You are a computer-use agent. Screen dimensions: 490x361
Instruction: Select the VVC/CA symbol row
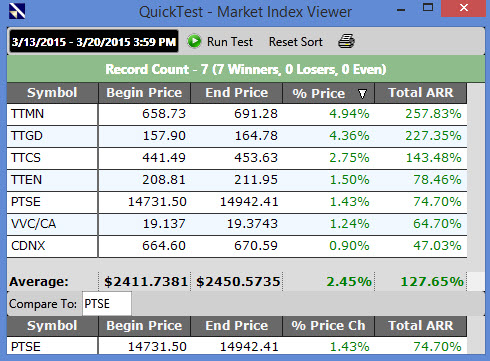(237, 224)
